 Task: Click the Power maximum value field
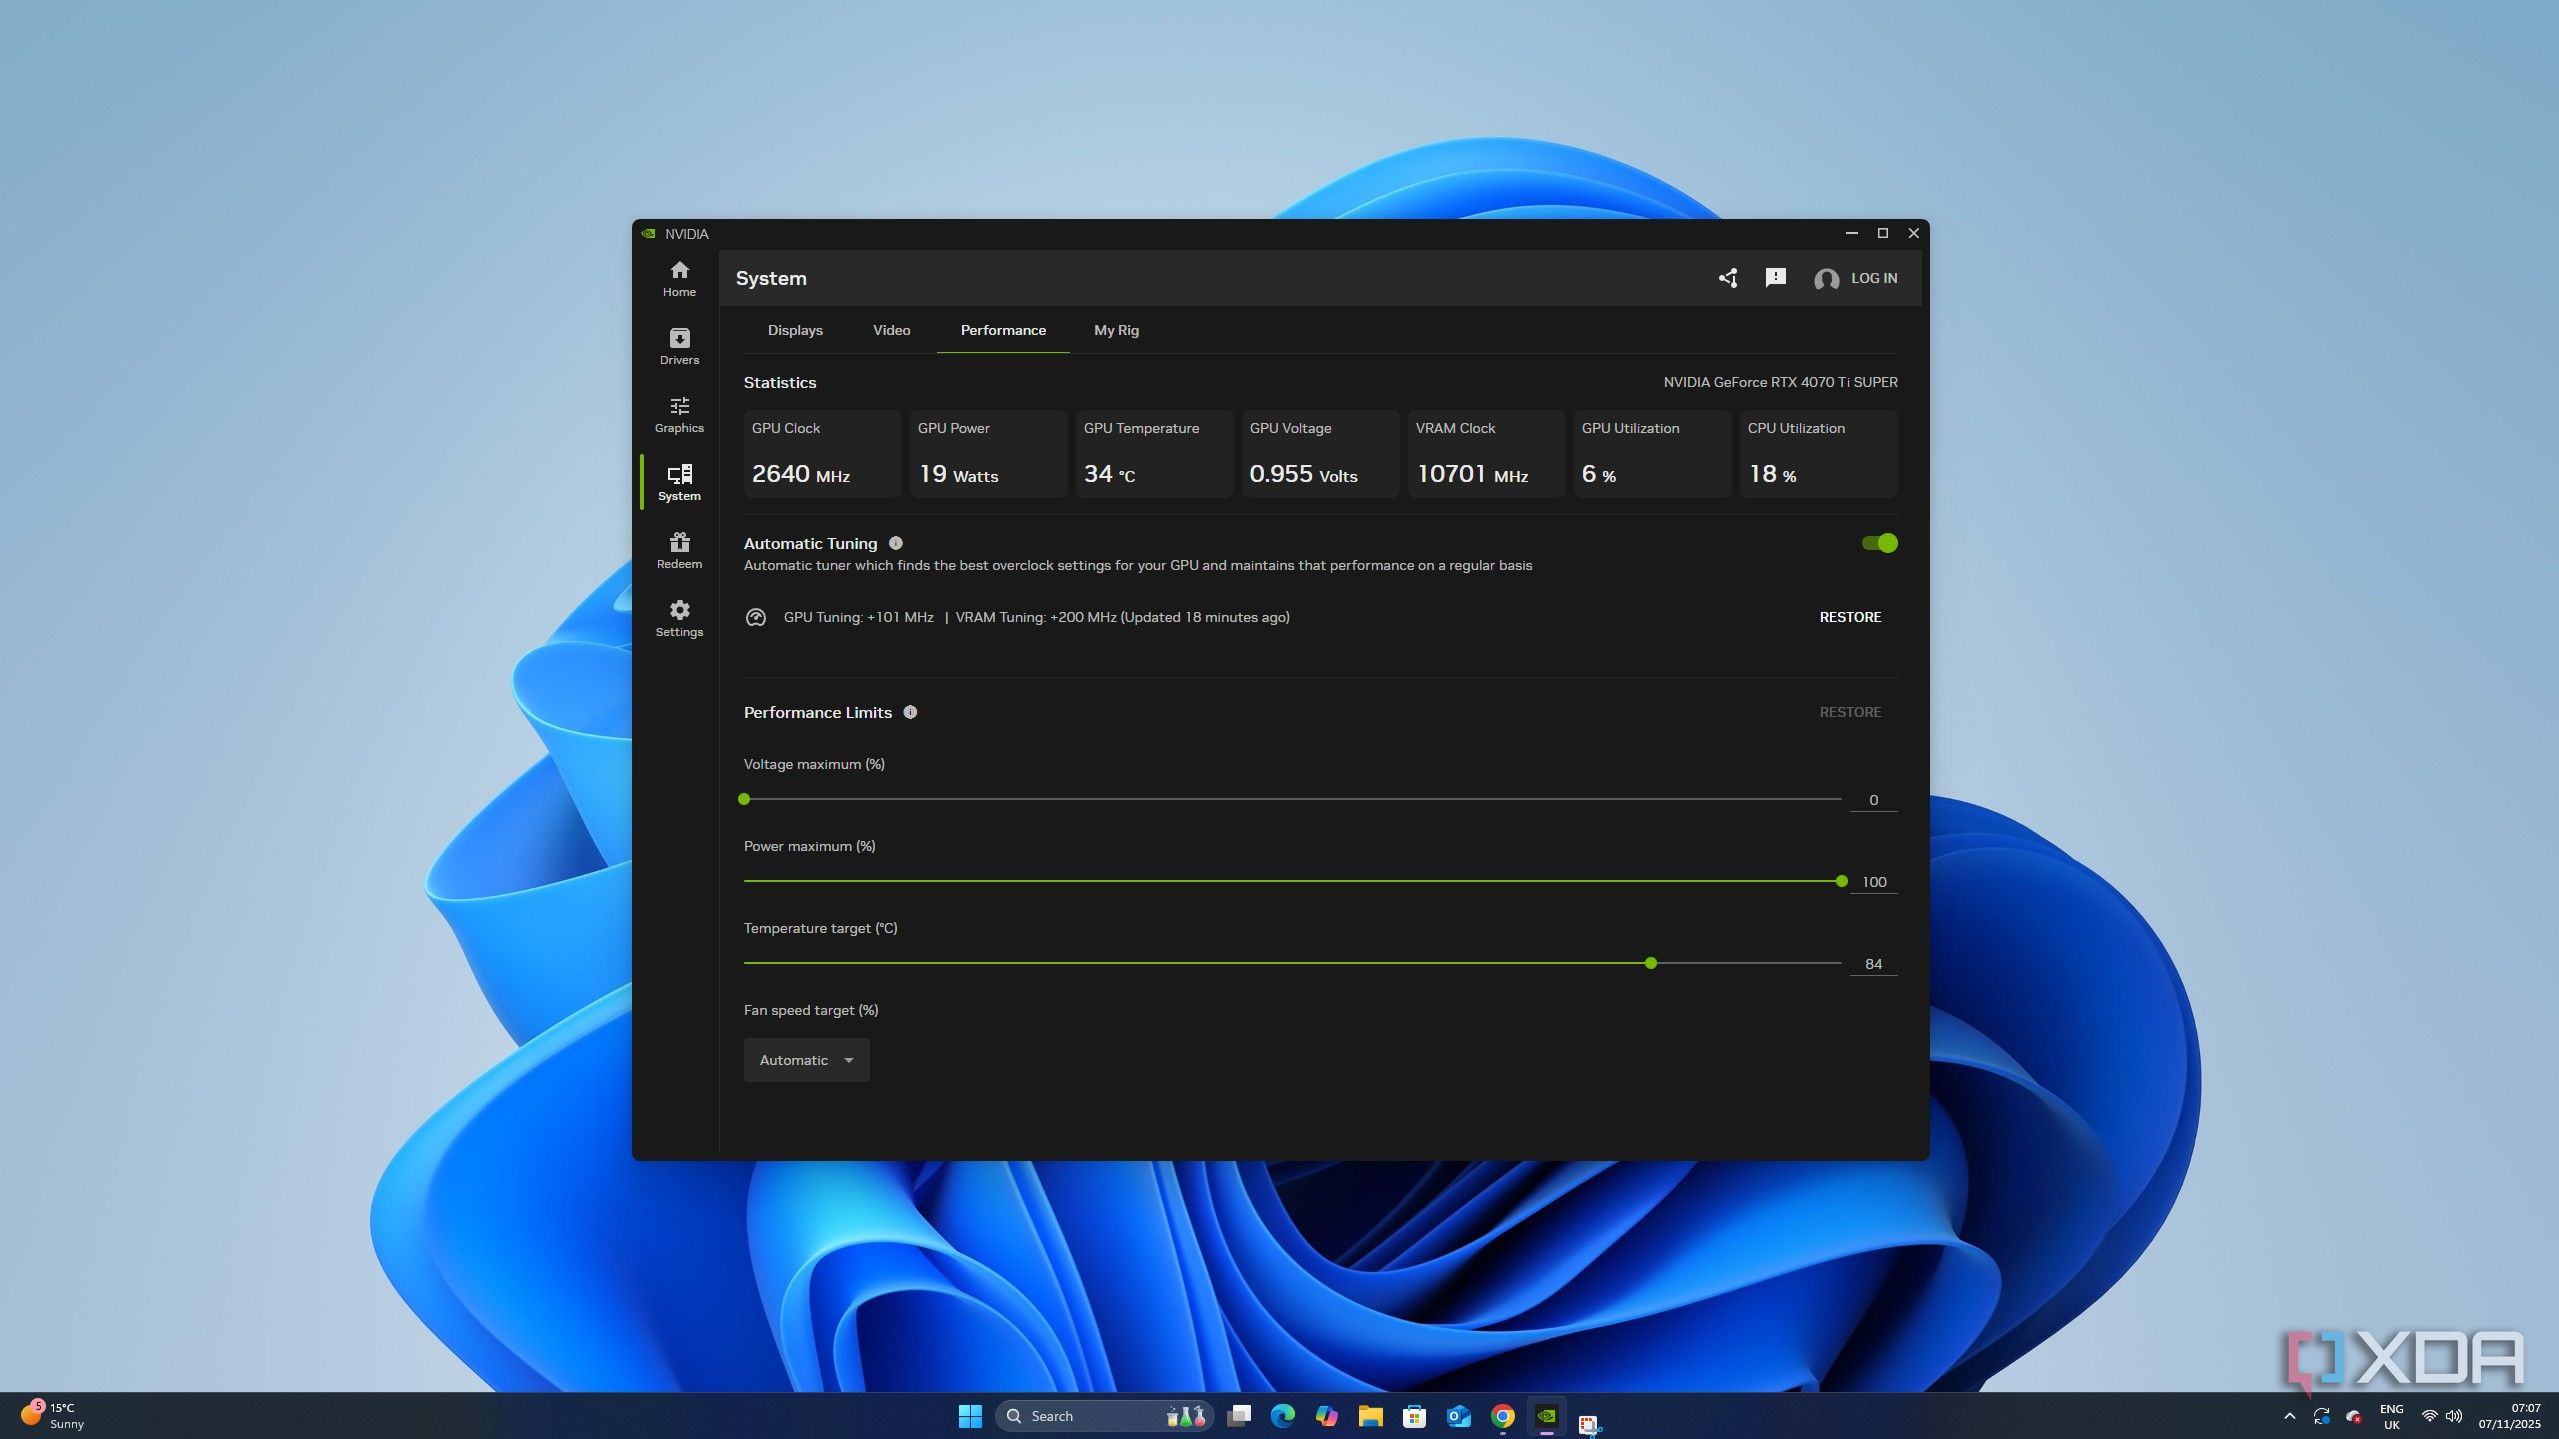1873,882
